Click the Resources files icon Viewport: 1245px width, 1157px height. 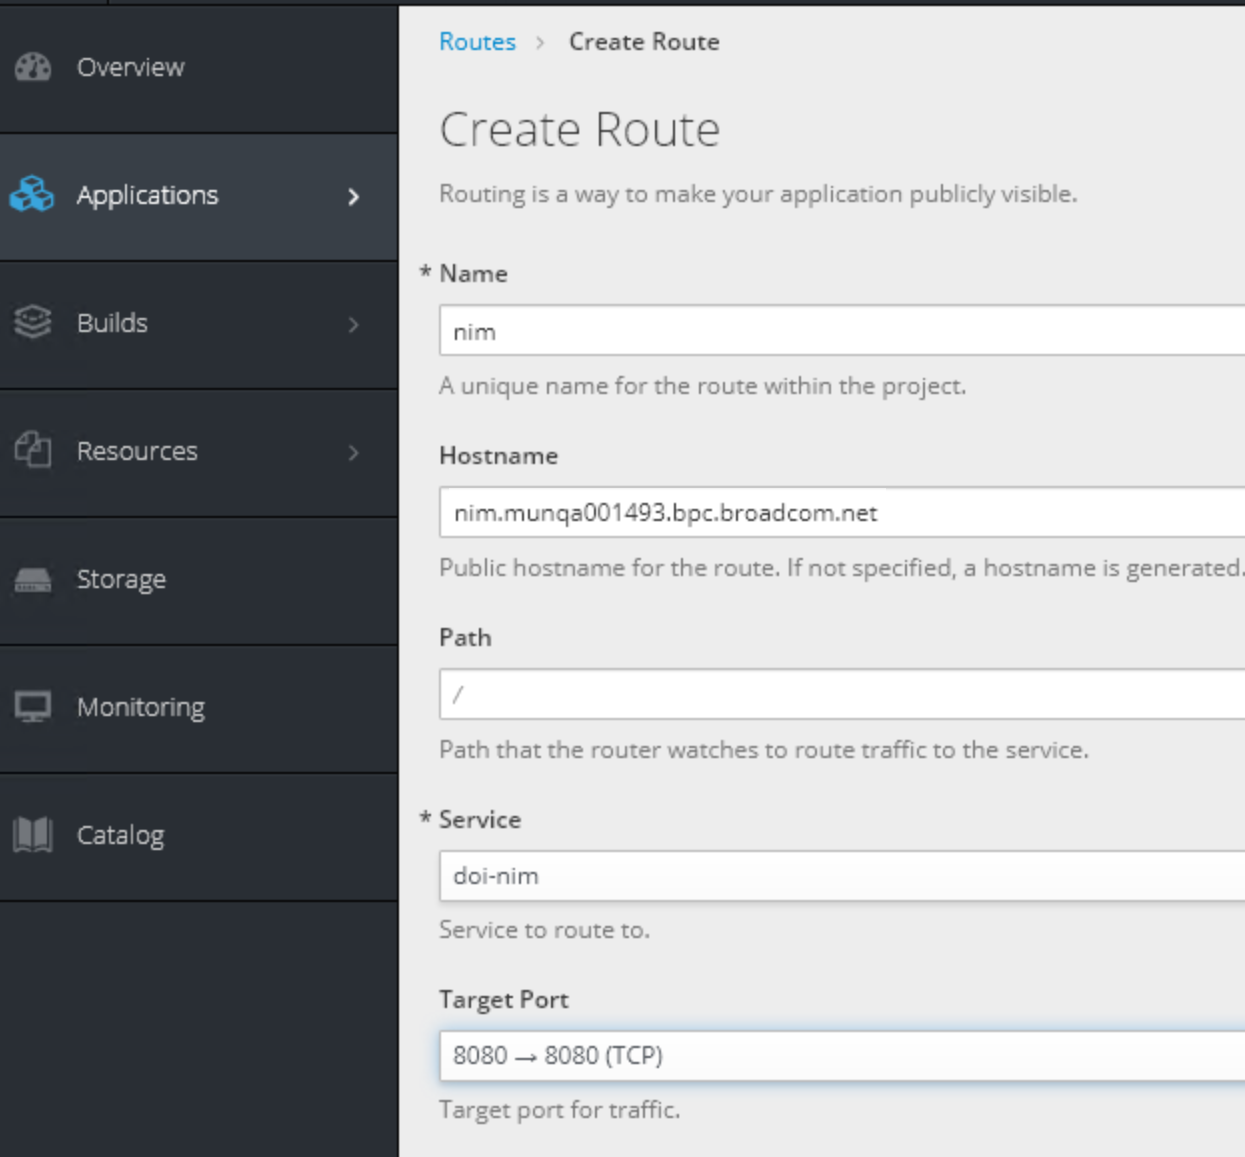(x=33, y=450)
